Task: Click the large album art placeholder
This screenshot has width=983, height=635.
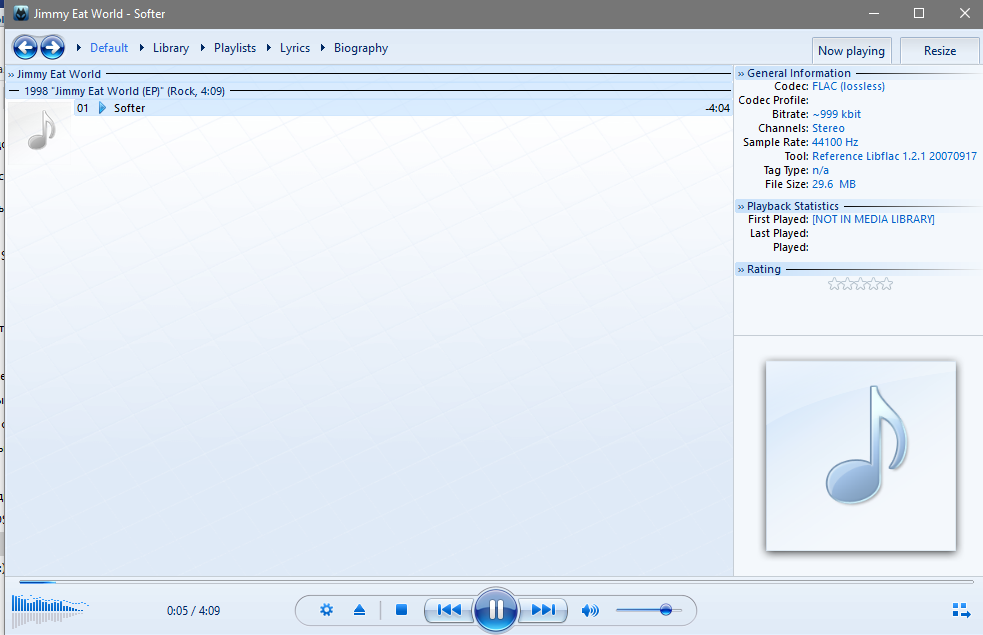Action: (x=861, y=456)
